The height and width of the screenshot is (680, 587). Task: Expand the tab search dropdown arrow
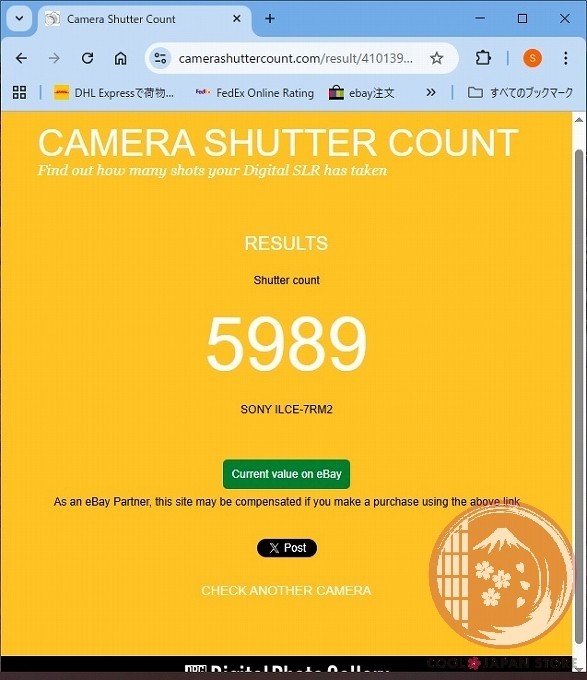click(x=20, y=19)
